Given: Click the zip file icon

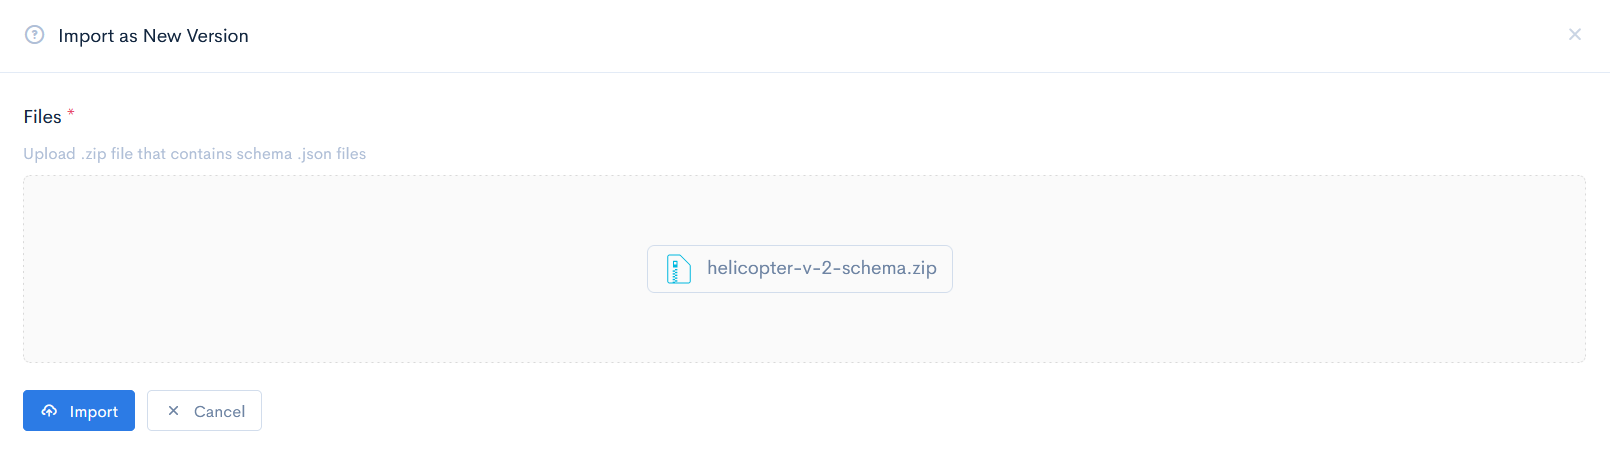Looking at the screenshot, I should (x=679, y=269).
